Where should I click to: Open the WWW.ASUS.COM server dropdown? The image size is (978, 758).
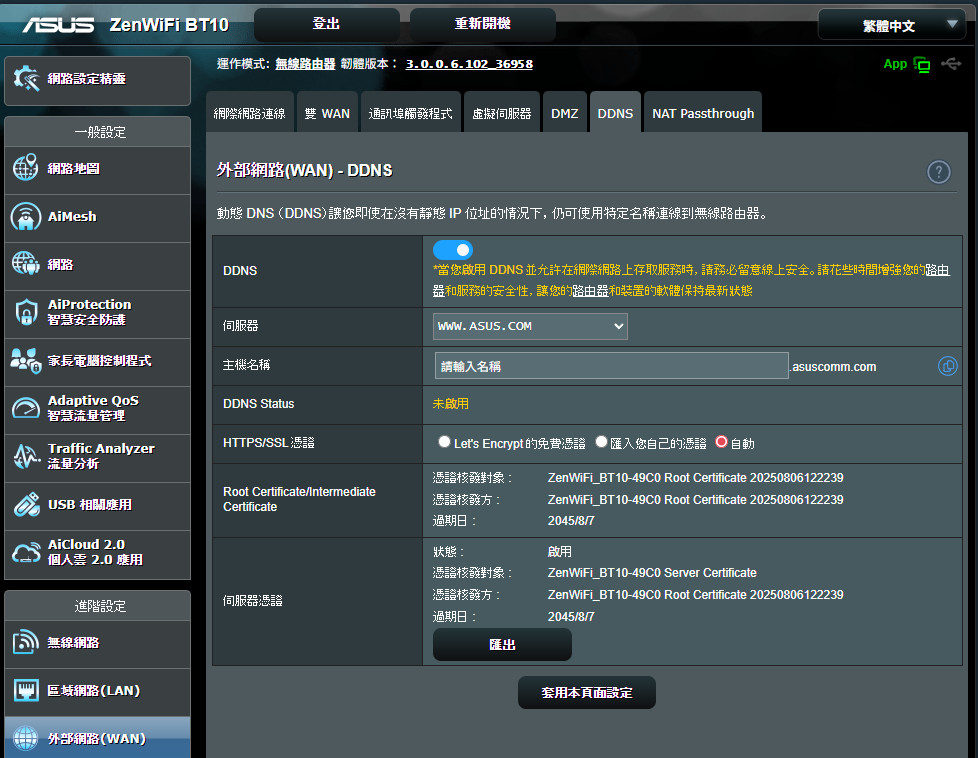pos(530,326)
